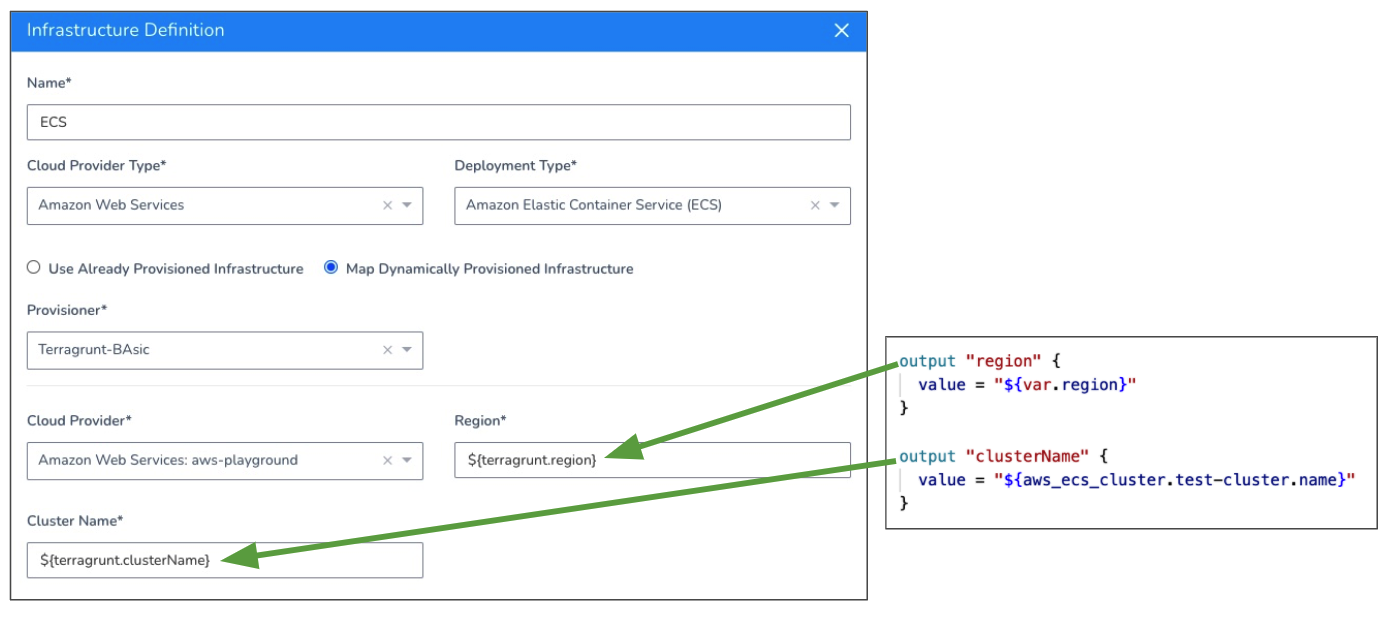This screenshot has height=618, width=1383.
Task: Open the Deployment Type dropdown arrow
Action: (x=835, y=205)
